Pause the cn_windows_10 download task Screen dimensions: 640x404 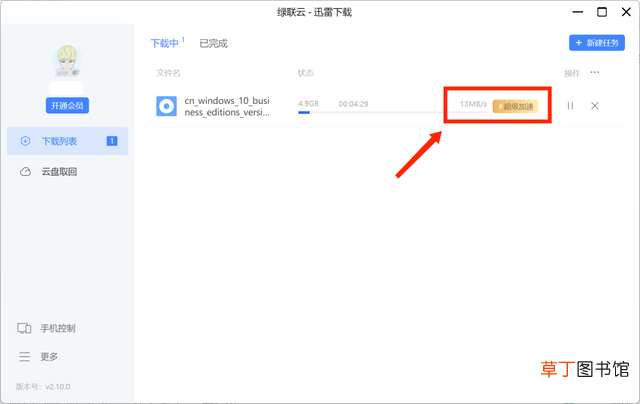pos(570,106)
